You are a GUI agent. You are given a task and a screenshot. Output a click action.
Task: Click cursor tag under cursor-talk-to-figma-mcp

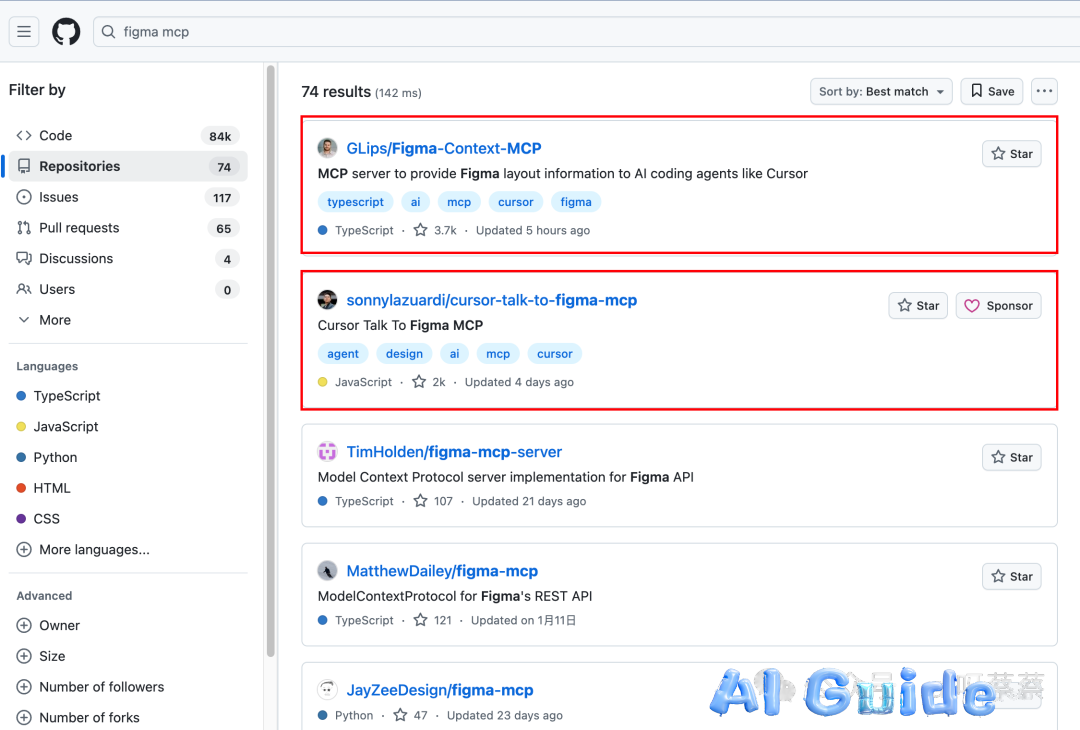pos(555,354)
